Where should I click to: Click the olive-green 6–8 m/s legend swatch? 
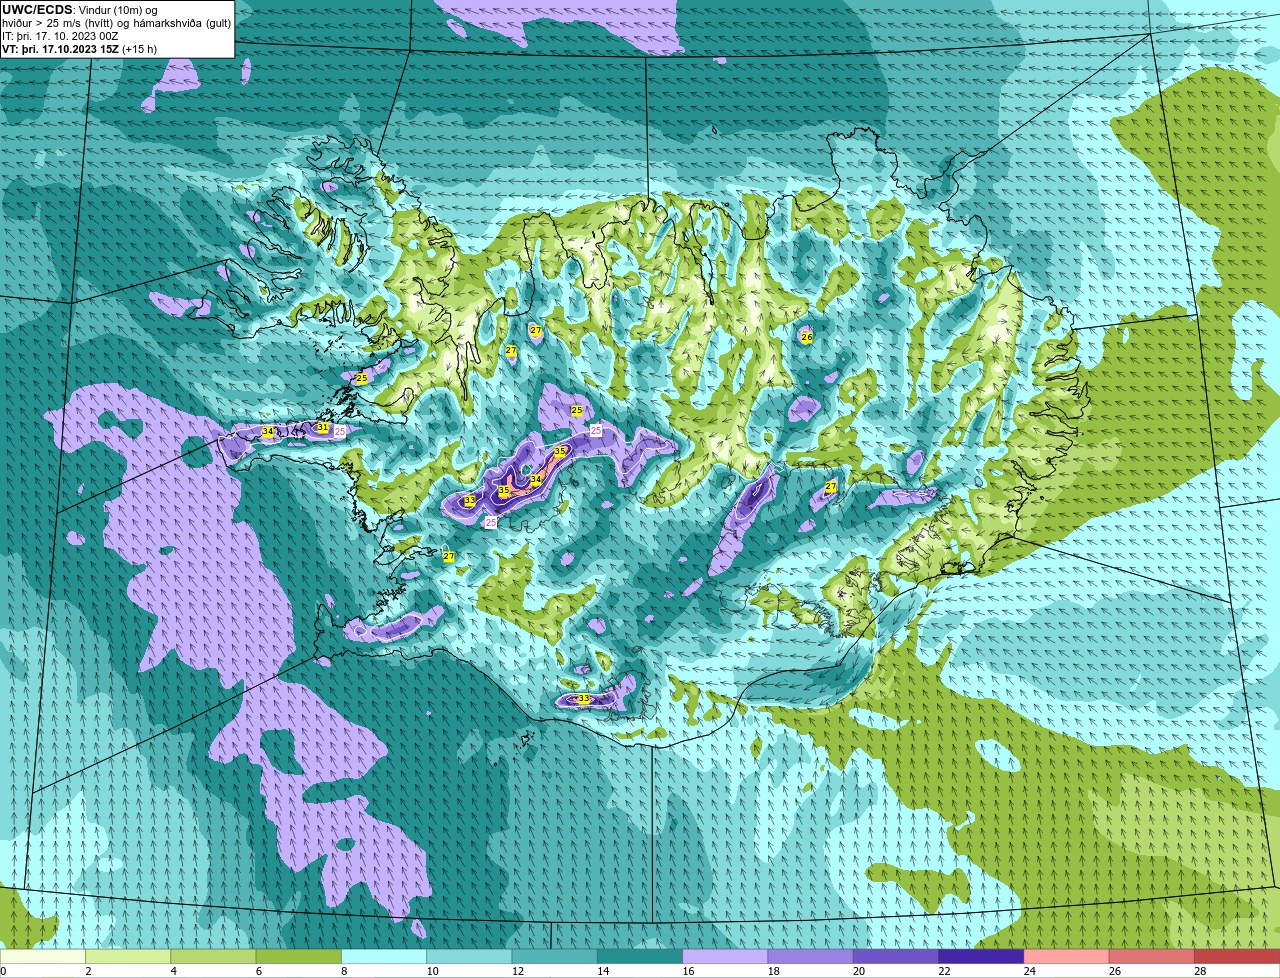pyautogui.click(x=299, y=956)
